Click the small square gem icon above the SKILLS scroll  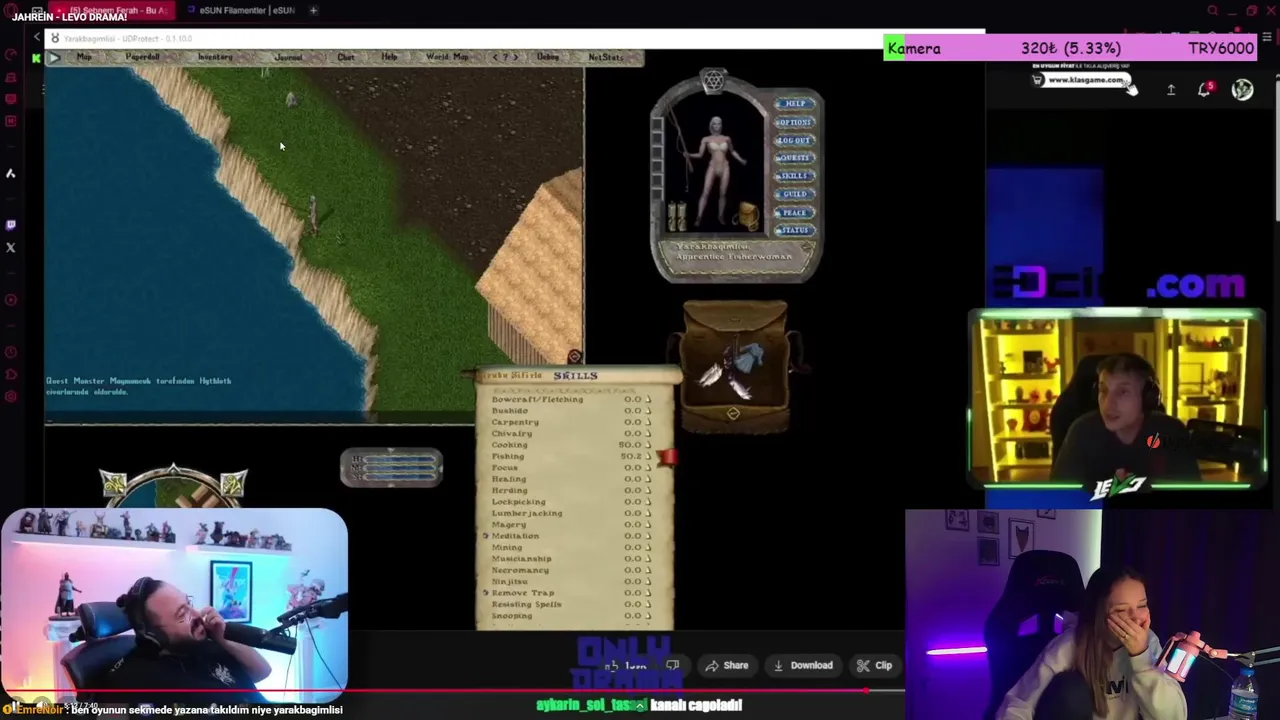tap(574, 357)
